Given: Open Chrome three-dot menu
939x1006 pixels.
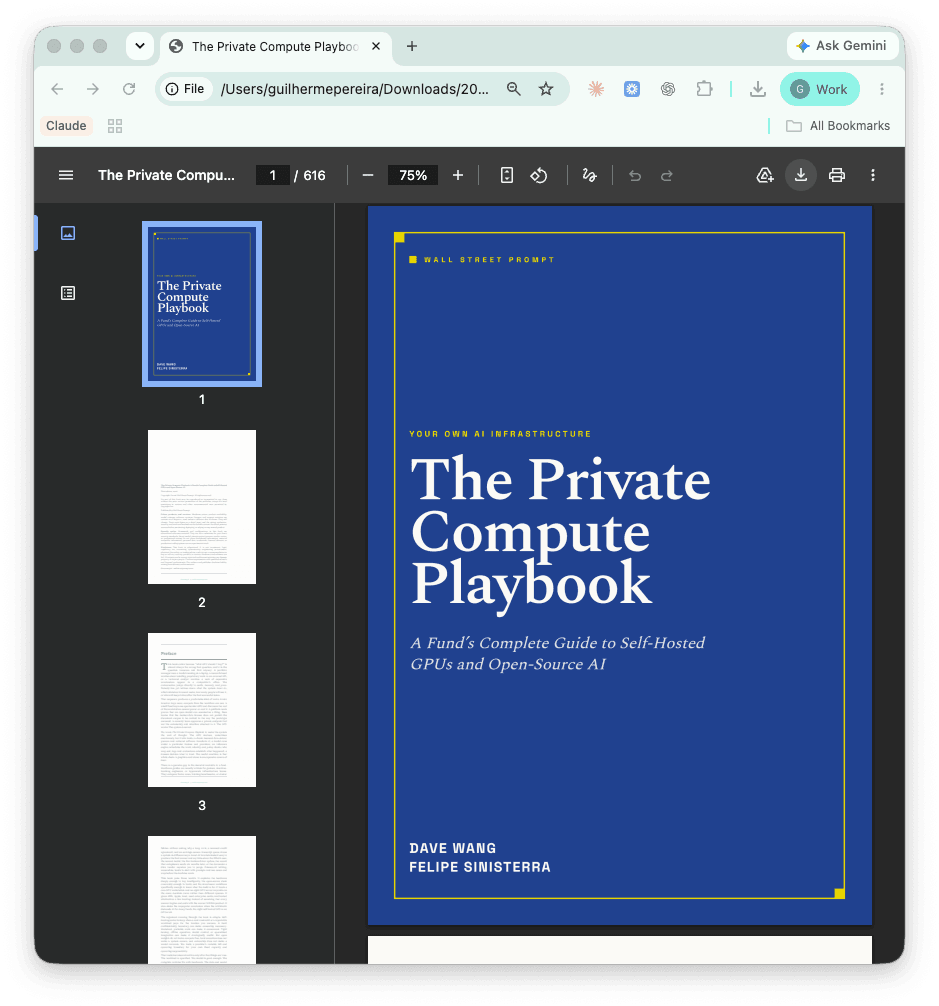Looking at the screenshot, I should point(882,89).
